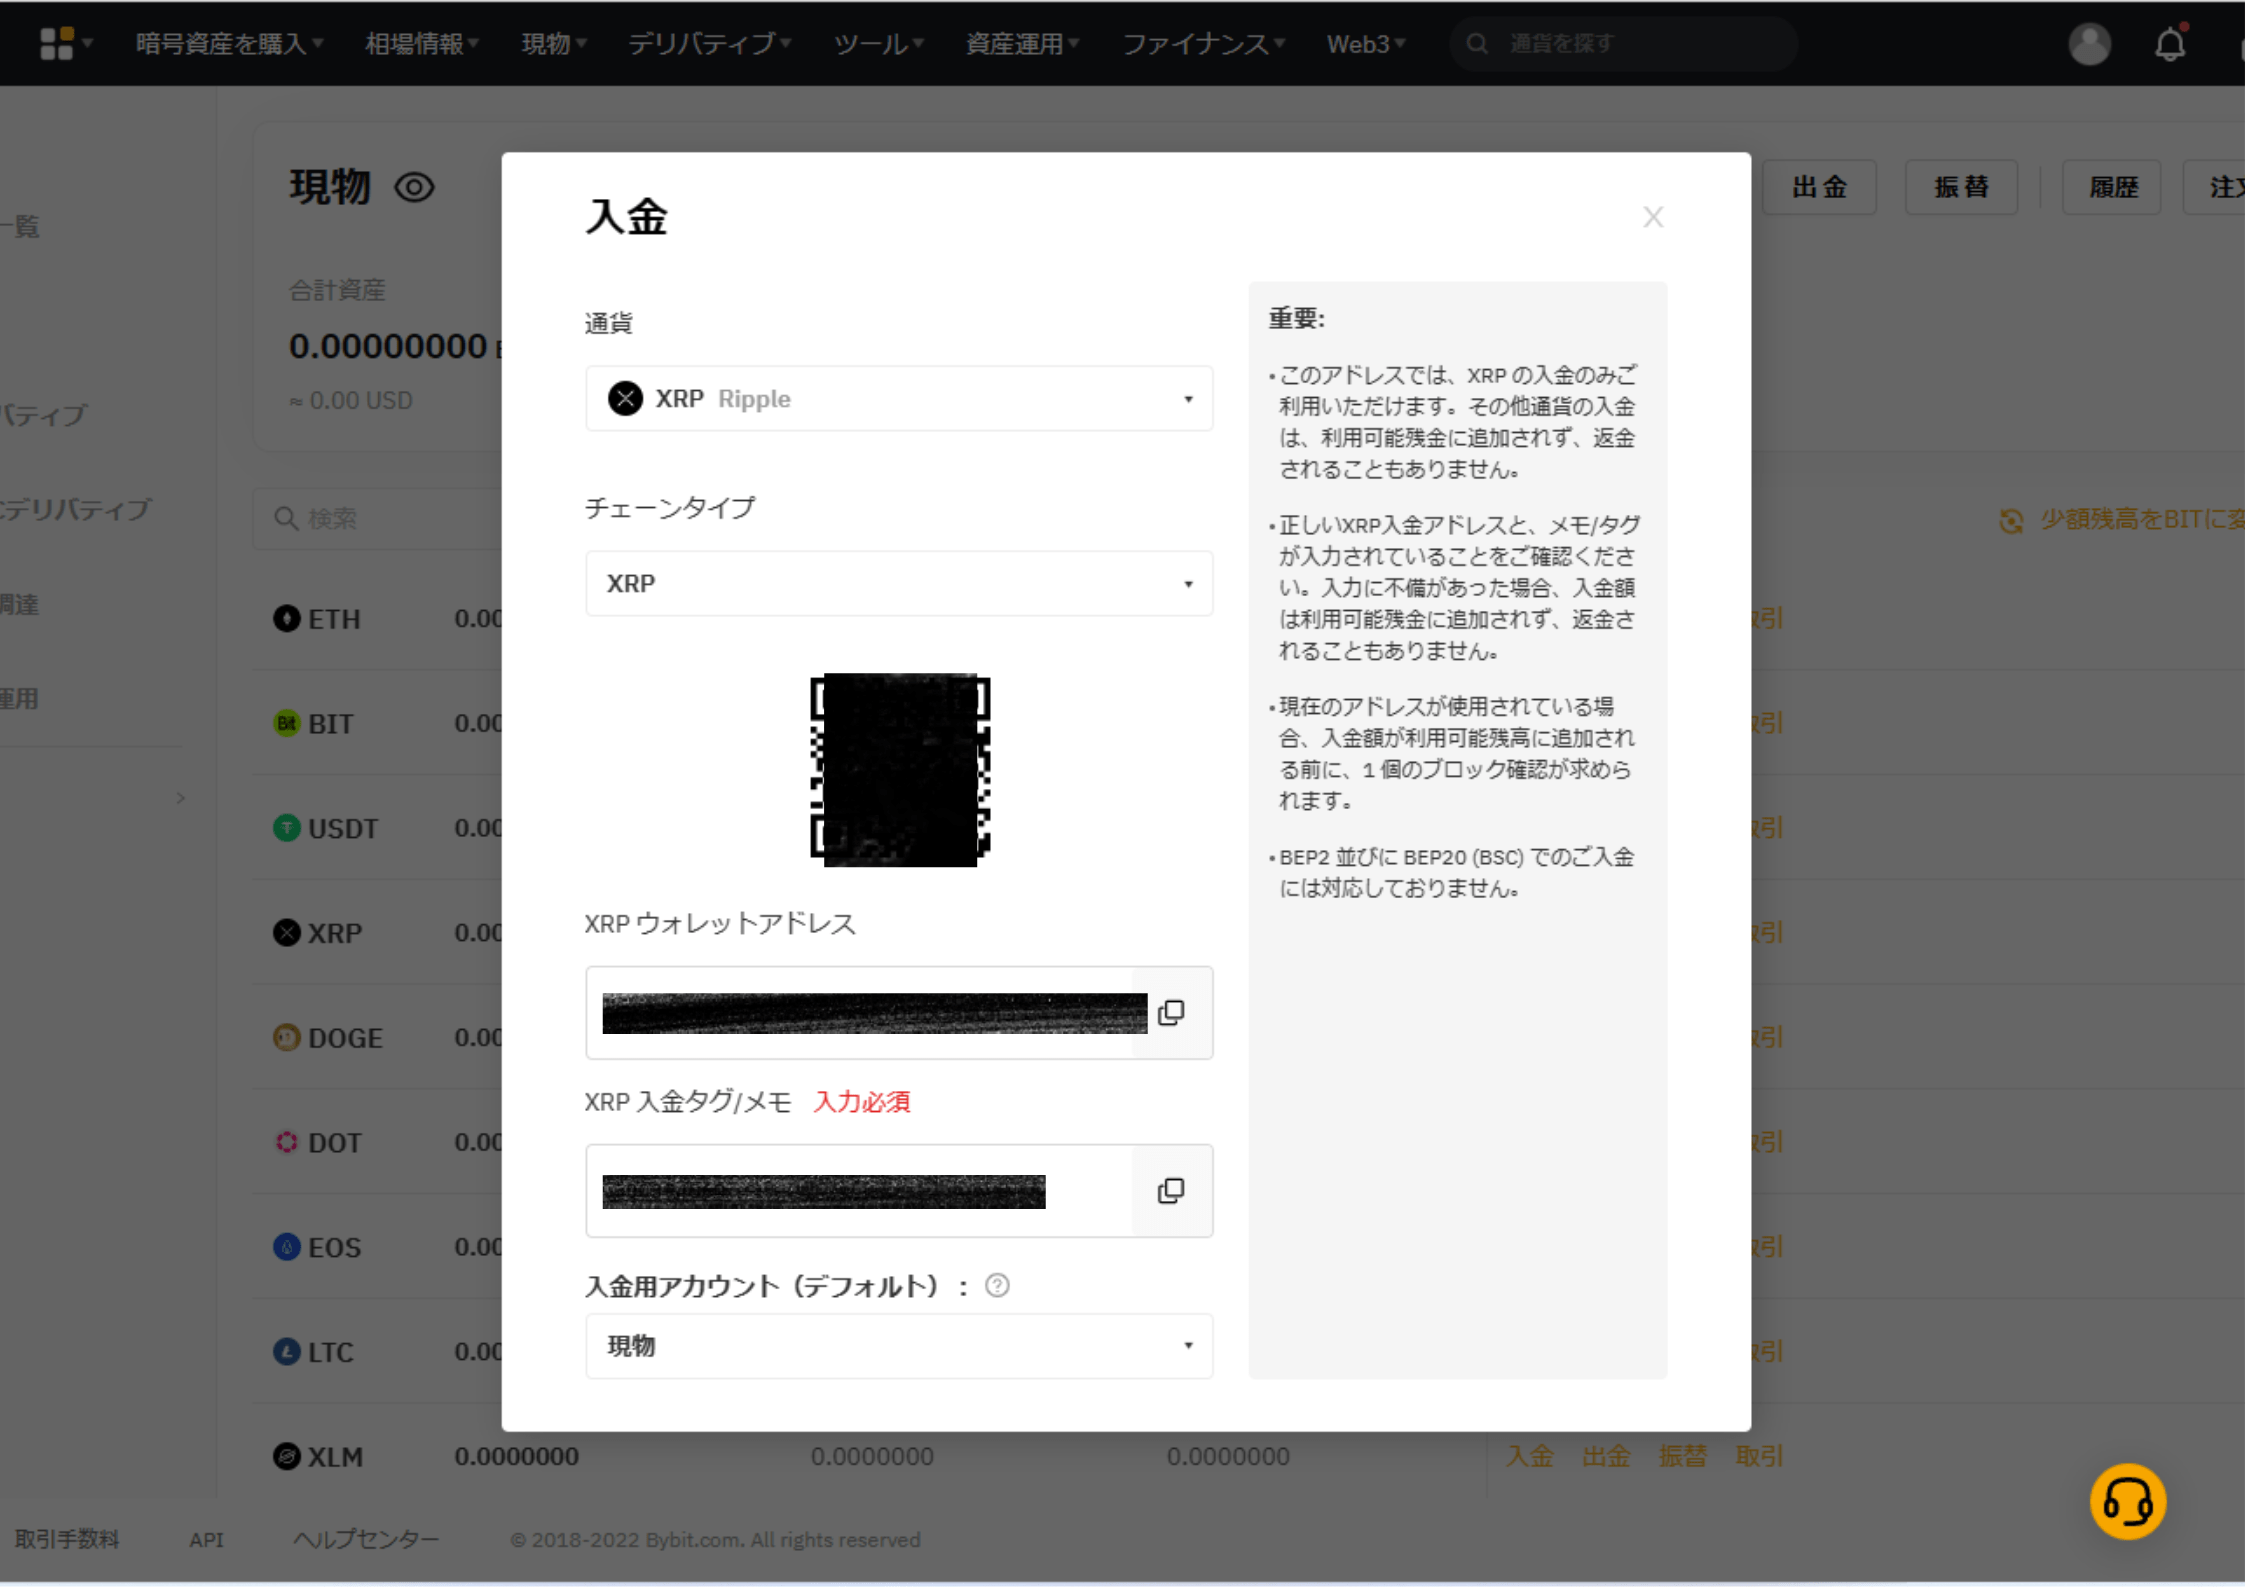Open Web3 menu
This screenshot has height=1587, width=2245.
pos(1365,43)
